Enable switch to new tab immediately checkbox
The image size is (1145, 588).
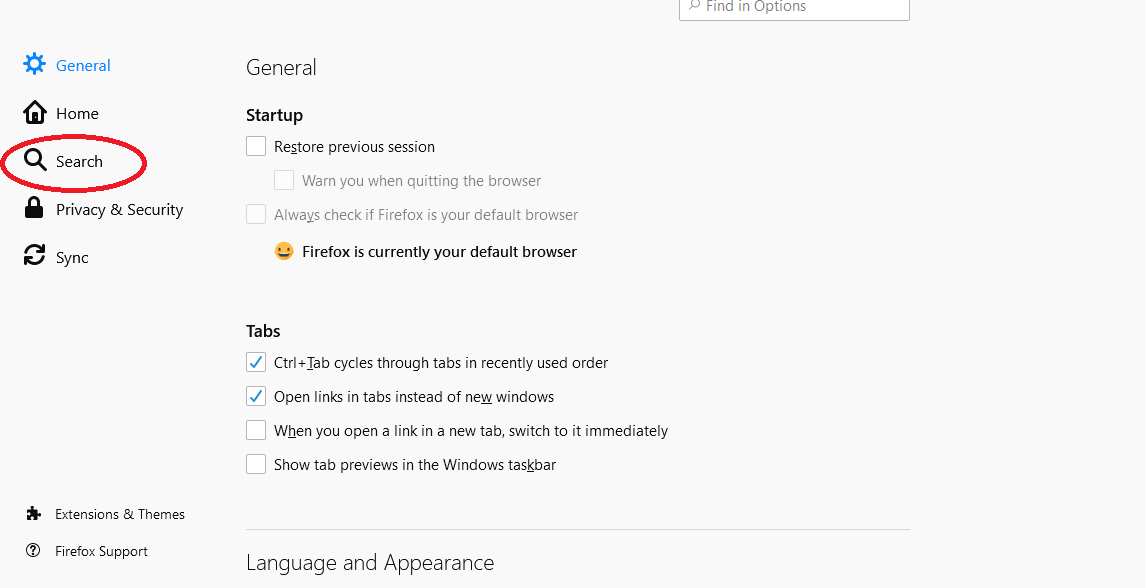(x=256, y=431)
